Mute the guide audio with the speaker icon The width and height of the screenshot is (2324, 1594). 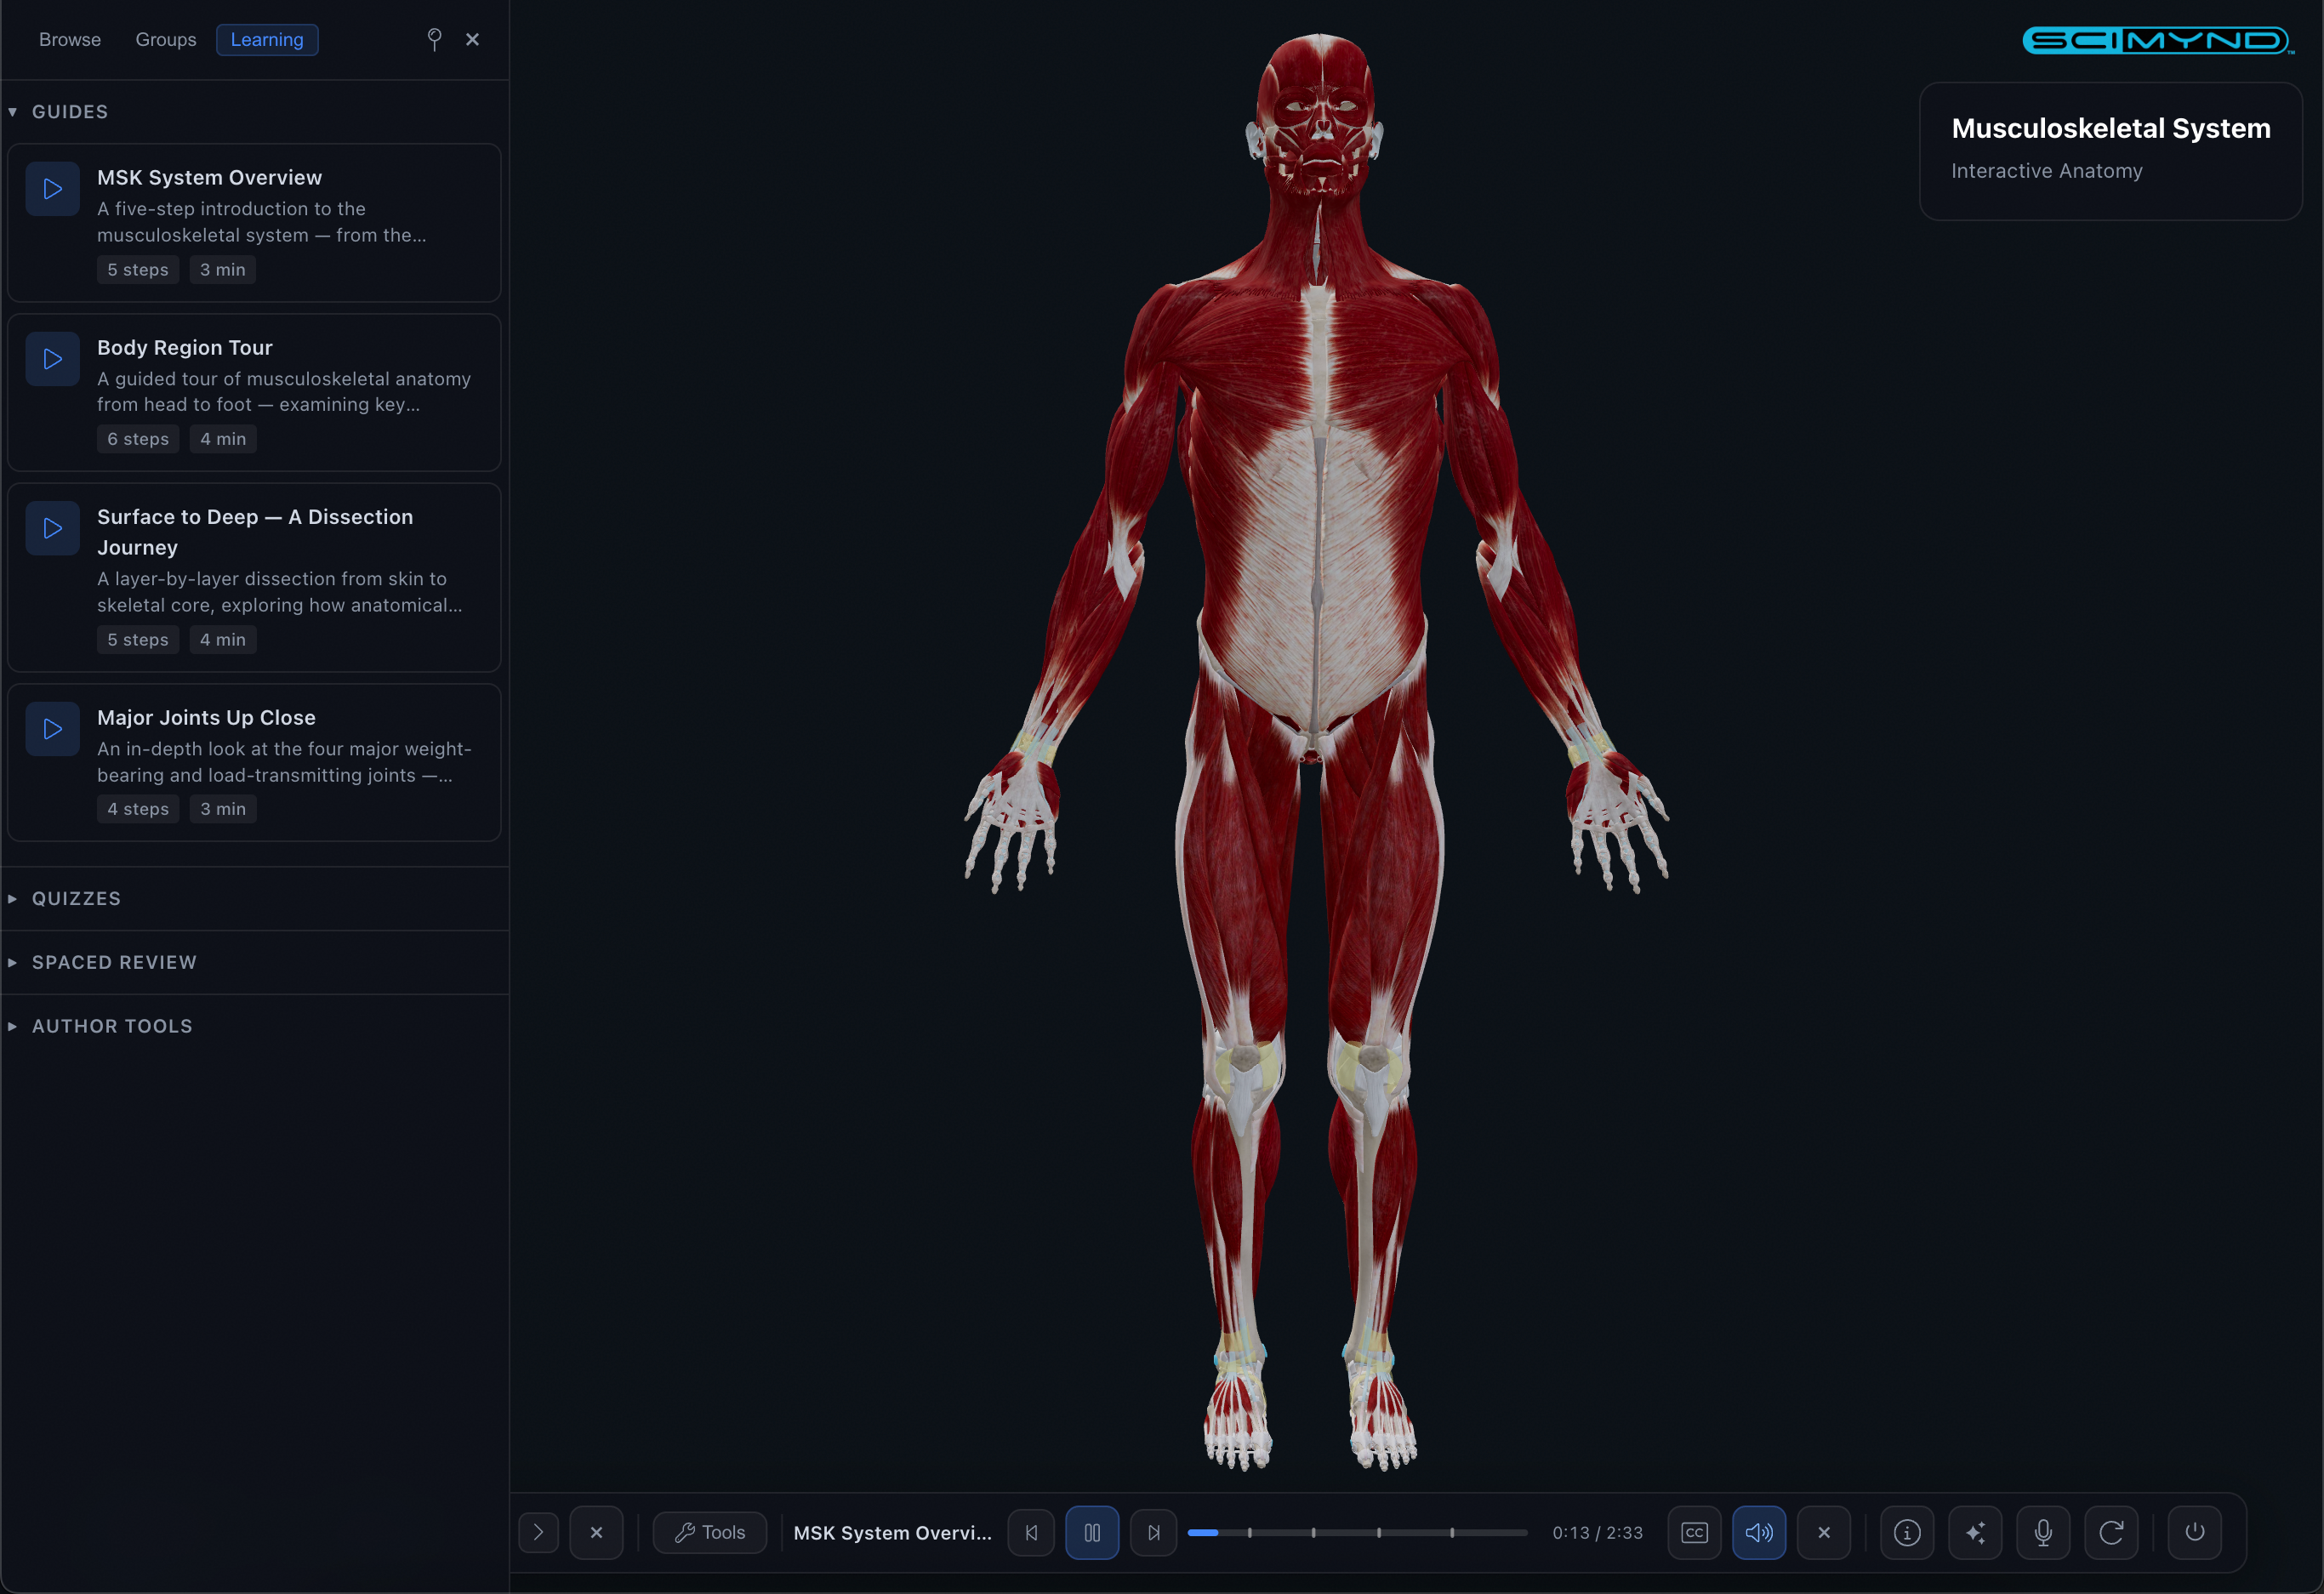click(1759, 1532)
